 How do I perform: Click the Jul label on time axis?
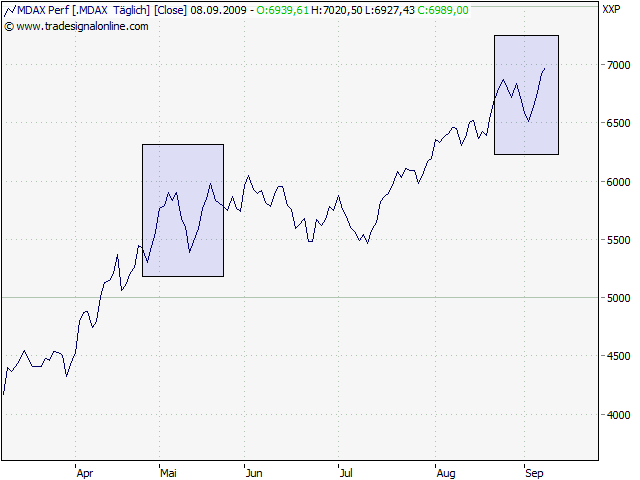pos(346,473)
